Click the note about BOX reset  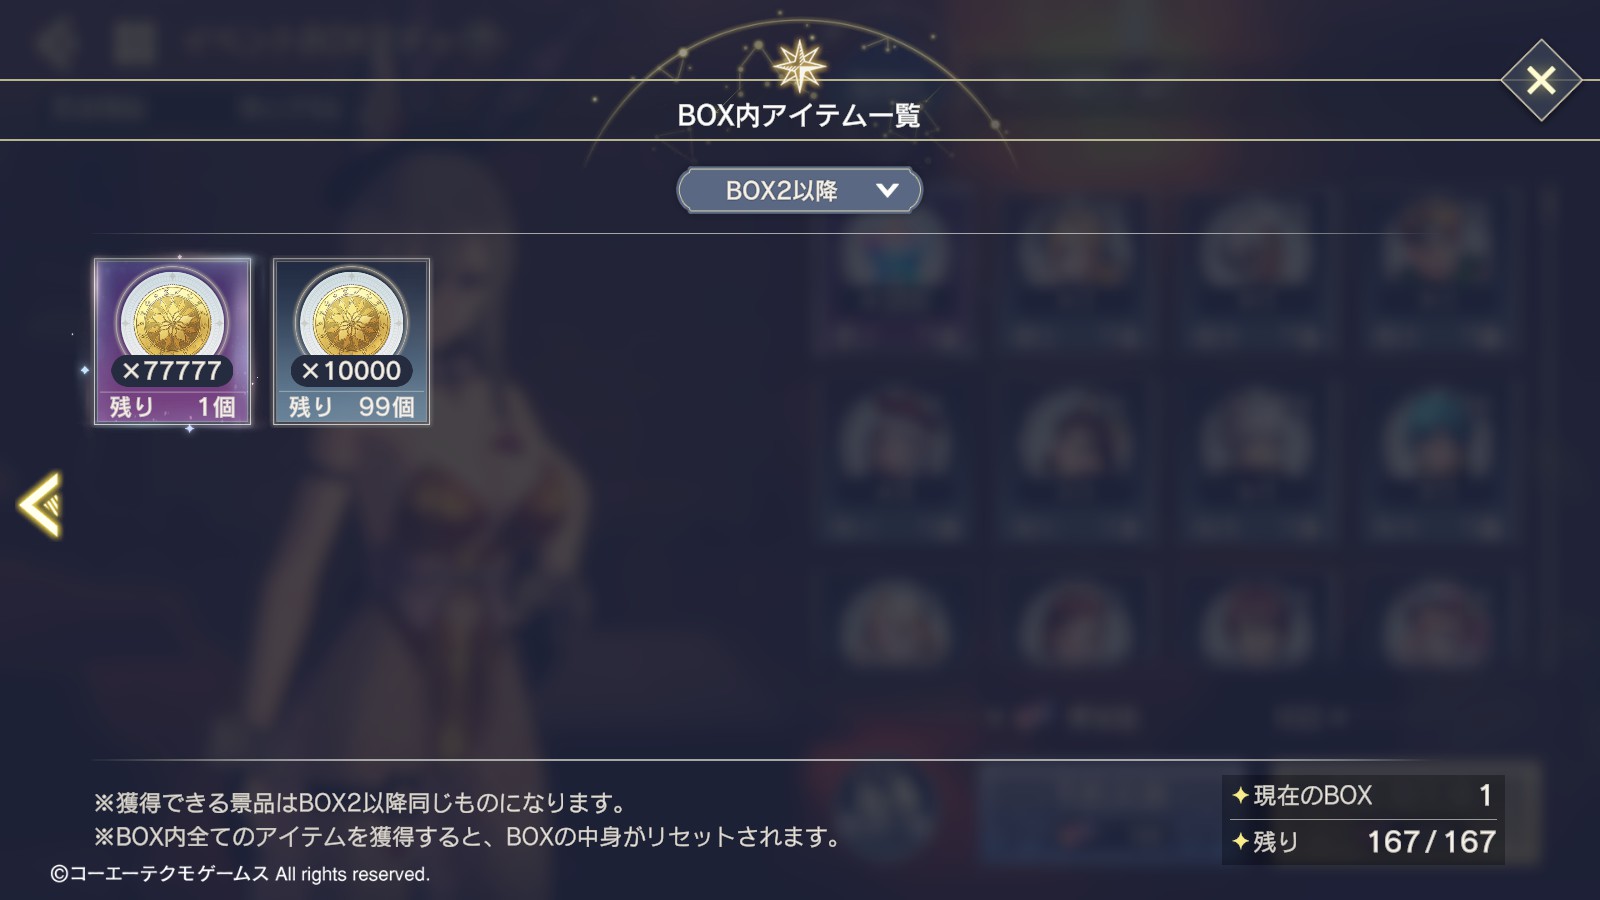[469, 837]
